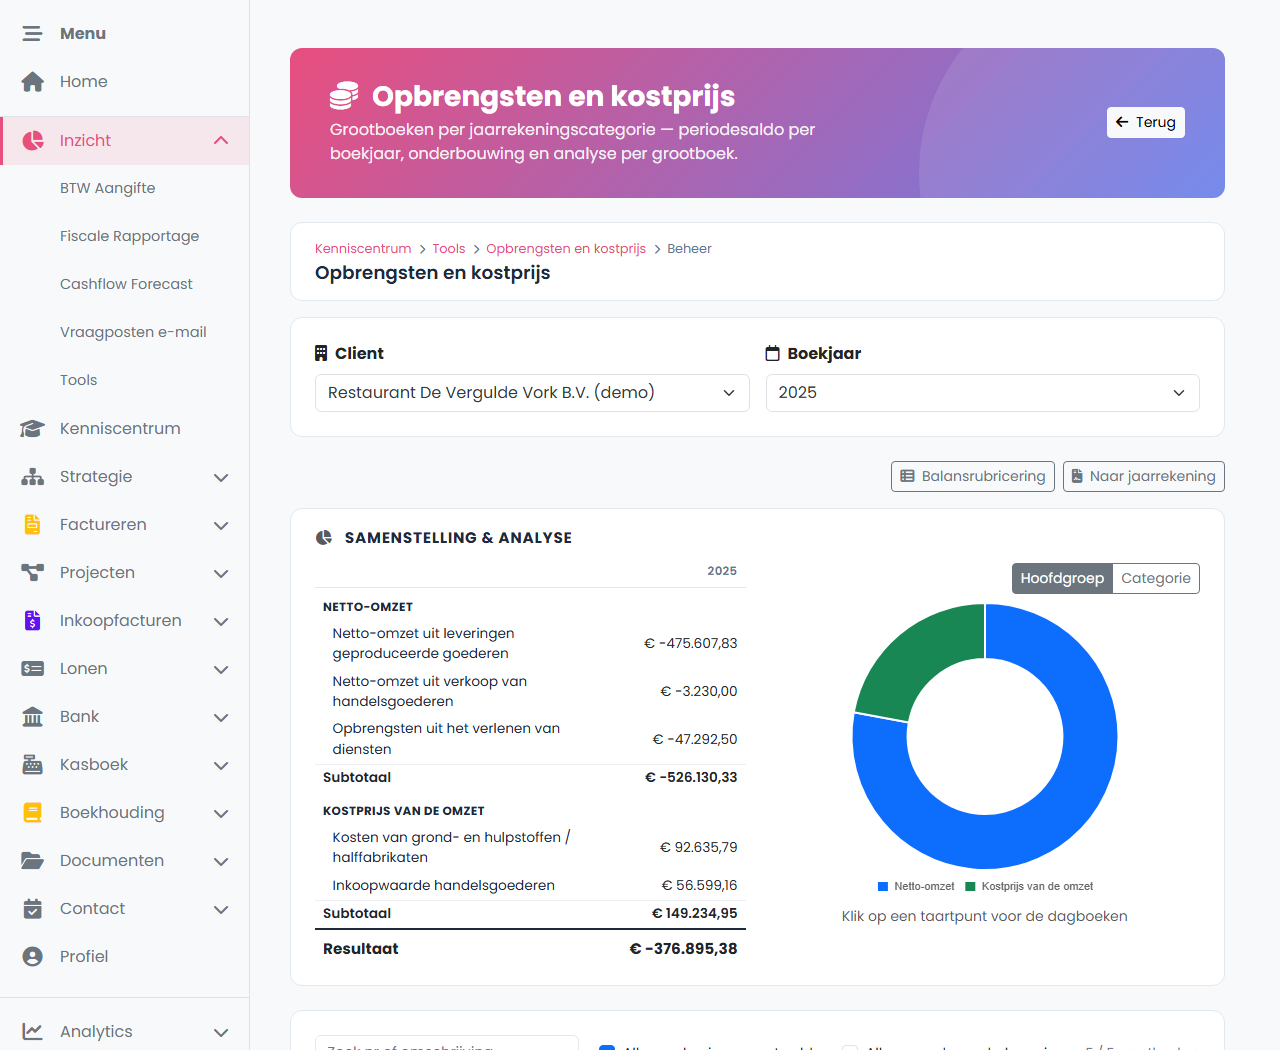Expand the Factureren submenu chevron
The width and height of the screenshot is (1280, 1050).
pos(221,526)
